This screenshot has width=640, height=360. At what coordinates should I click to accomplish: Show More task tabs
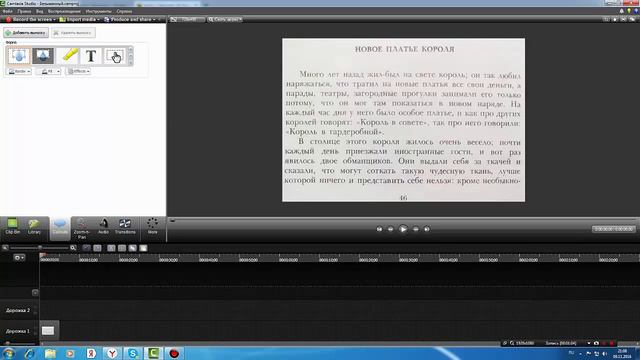point(152,226)
